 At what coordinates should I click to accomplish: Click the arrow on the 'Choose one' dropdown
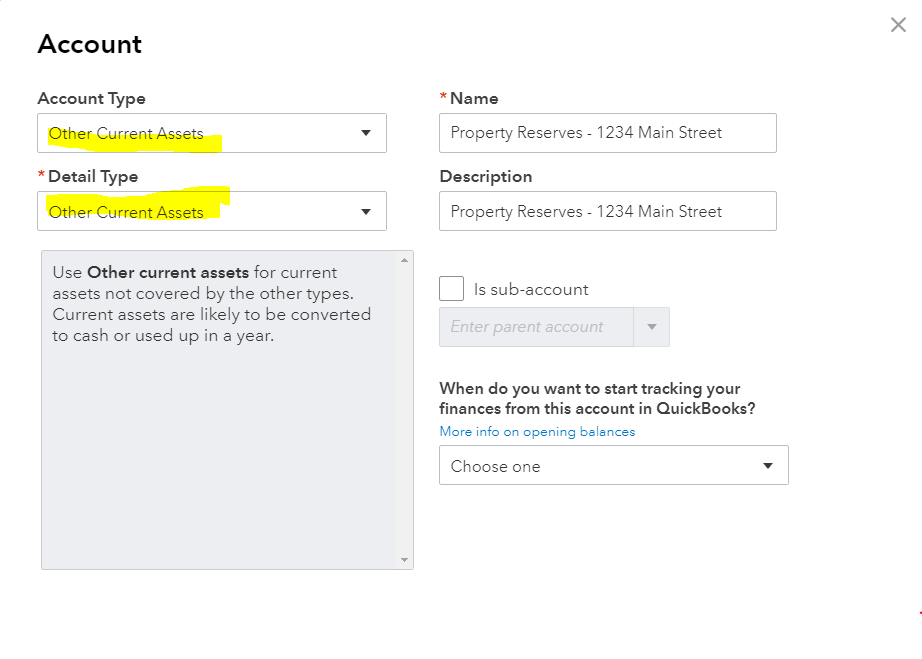point(768,466)
